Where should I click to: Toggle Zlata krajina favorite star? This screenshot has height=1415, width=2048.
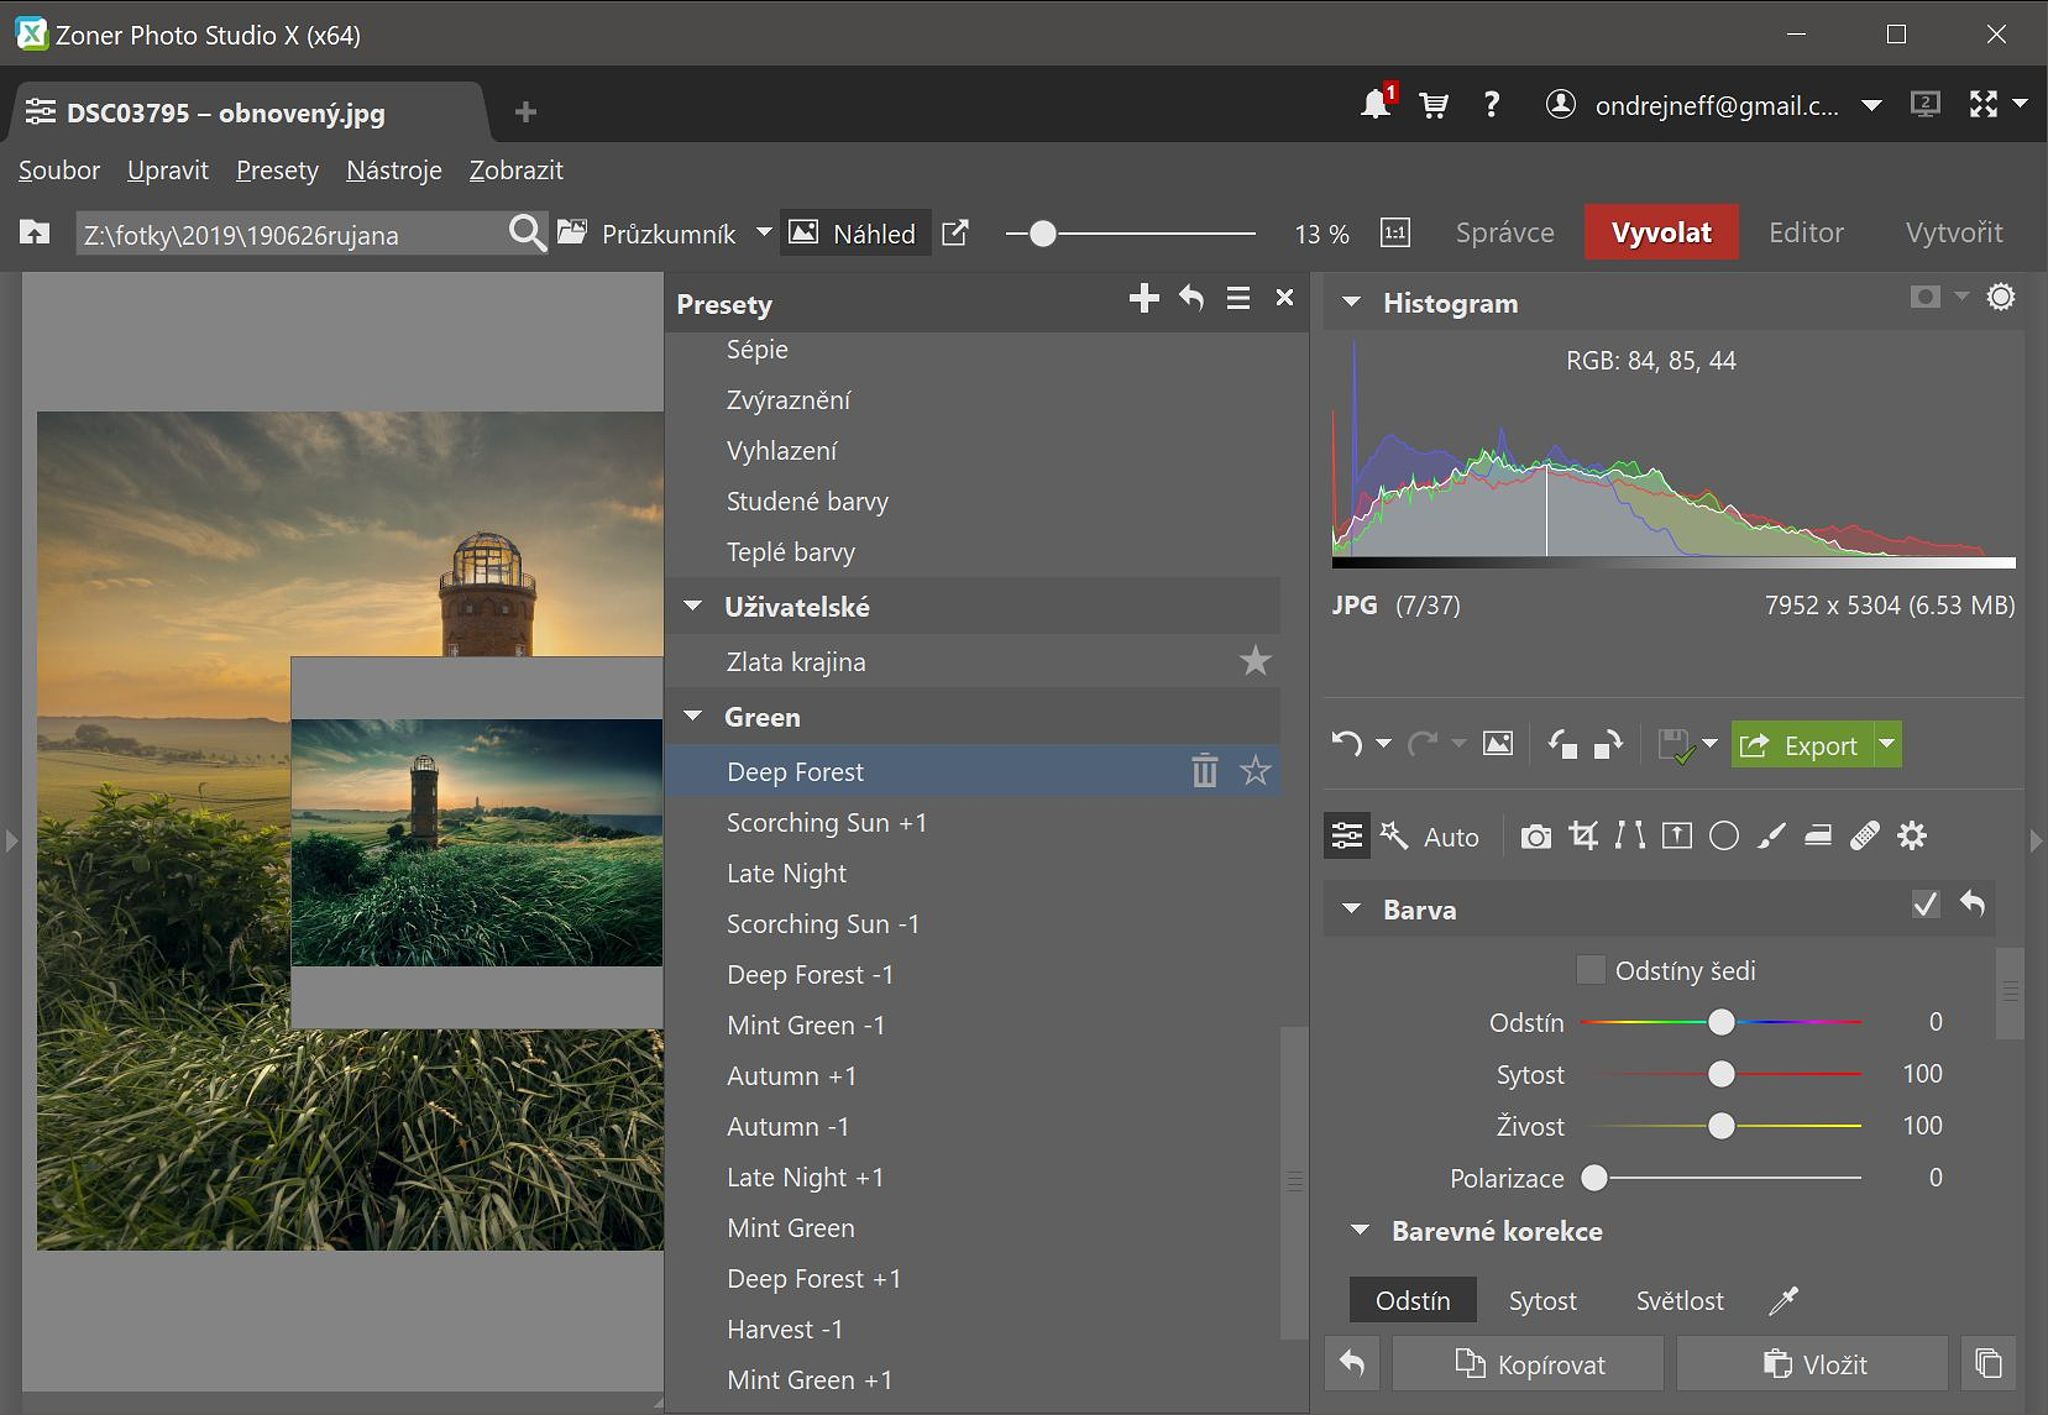[1255, 661]
